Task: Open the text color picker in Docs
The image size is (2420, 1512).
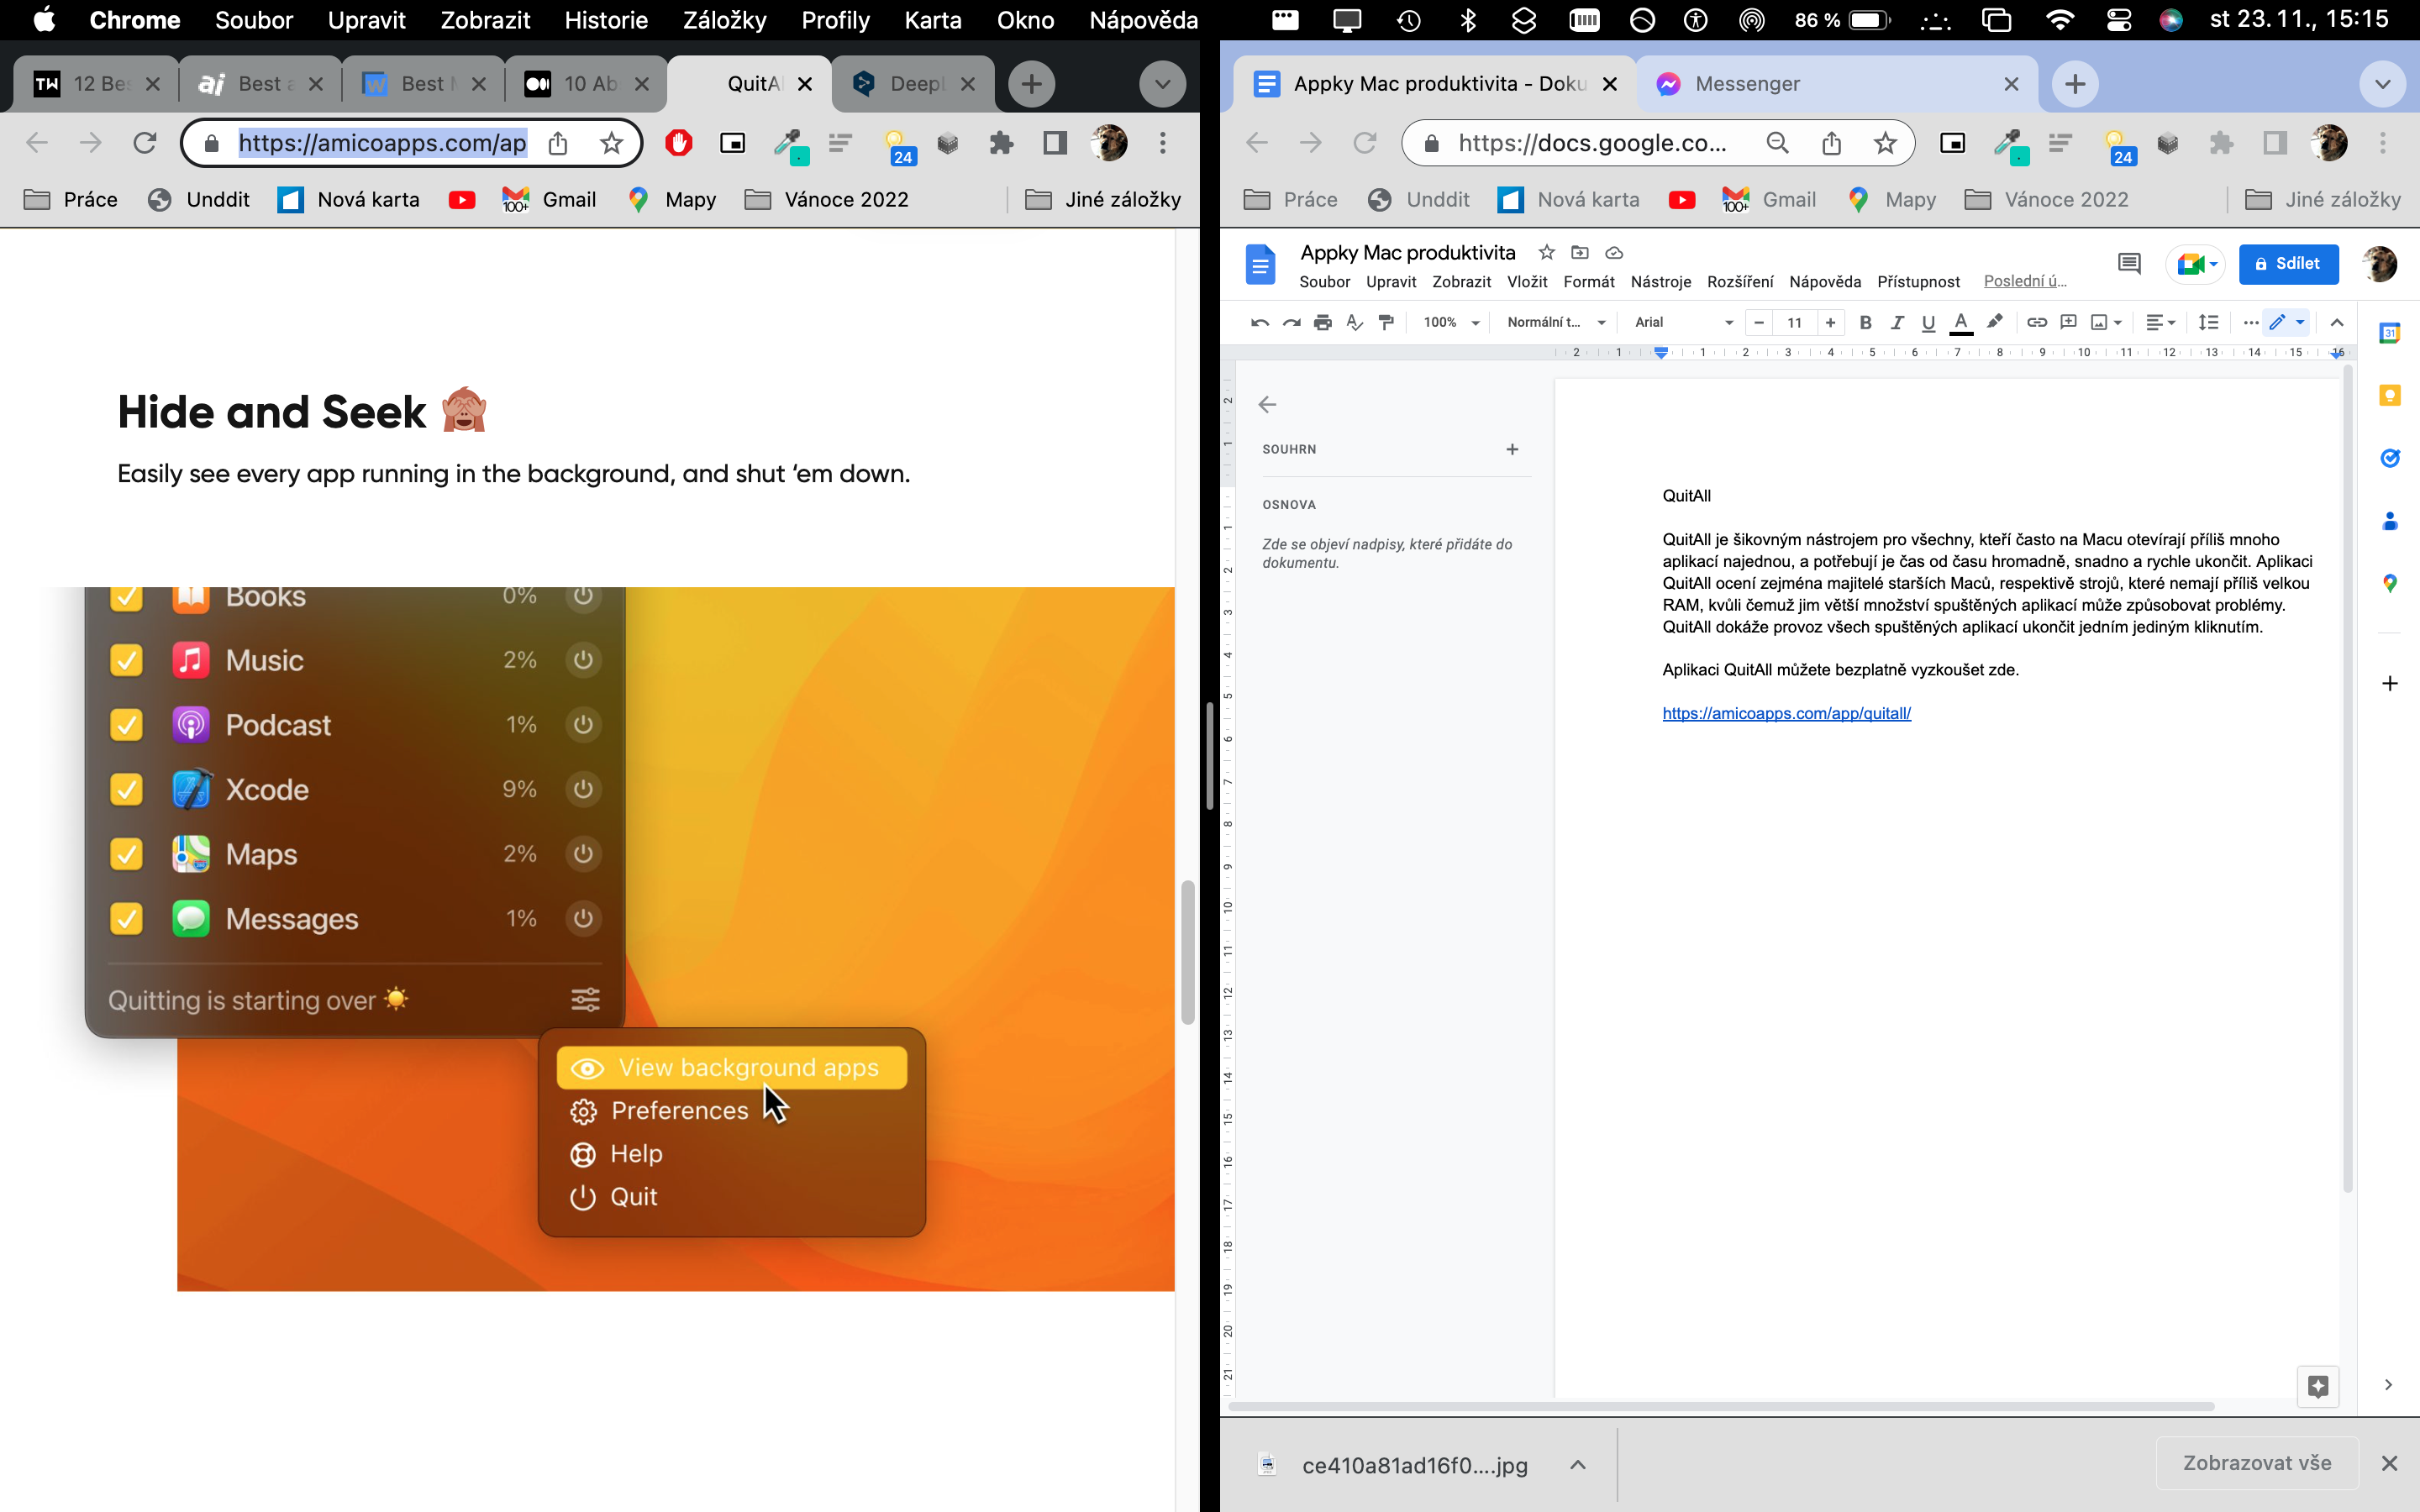Action: pyautogui.click(x=1961, y=322)
